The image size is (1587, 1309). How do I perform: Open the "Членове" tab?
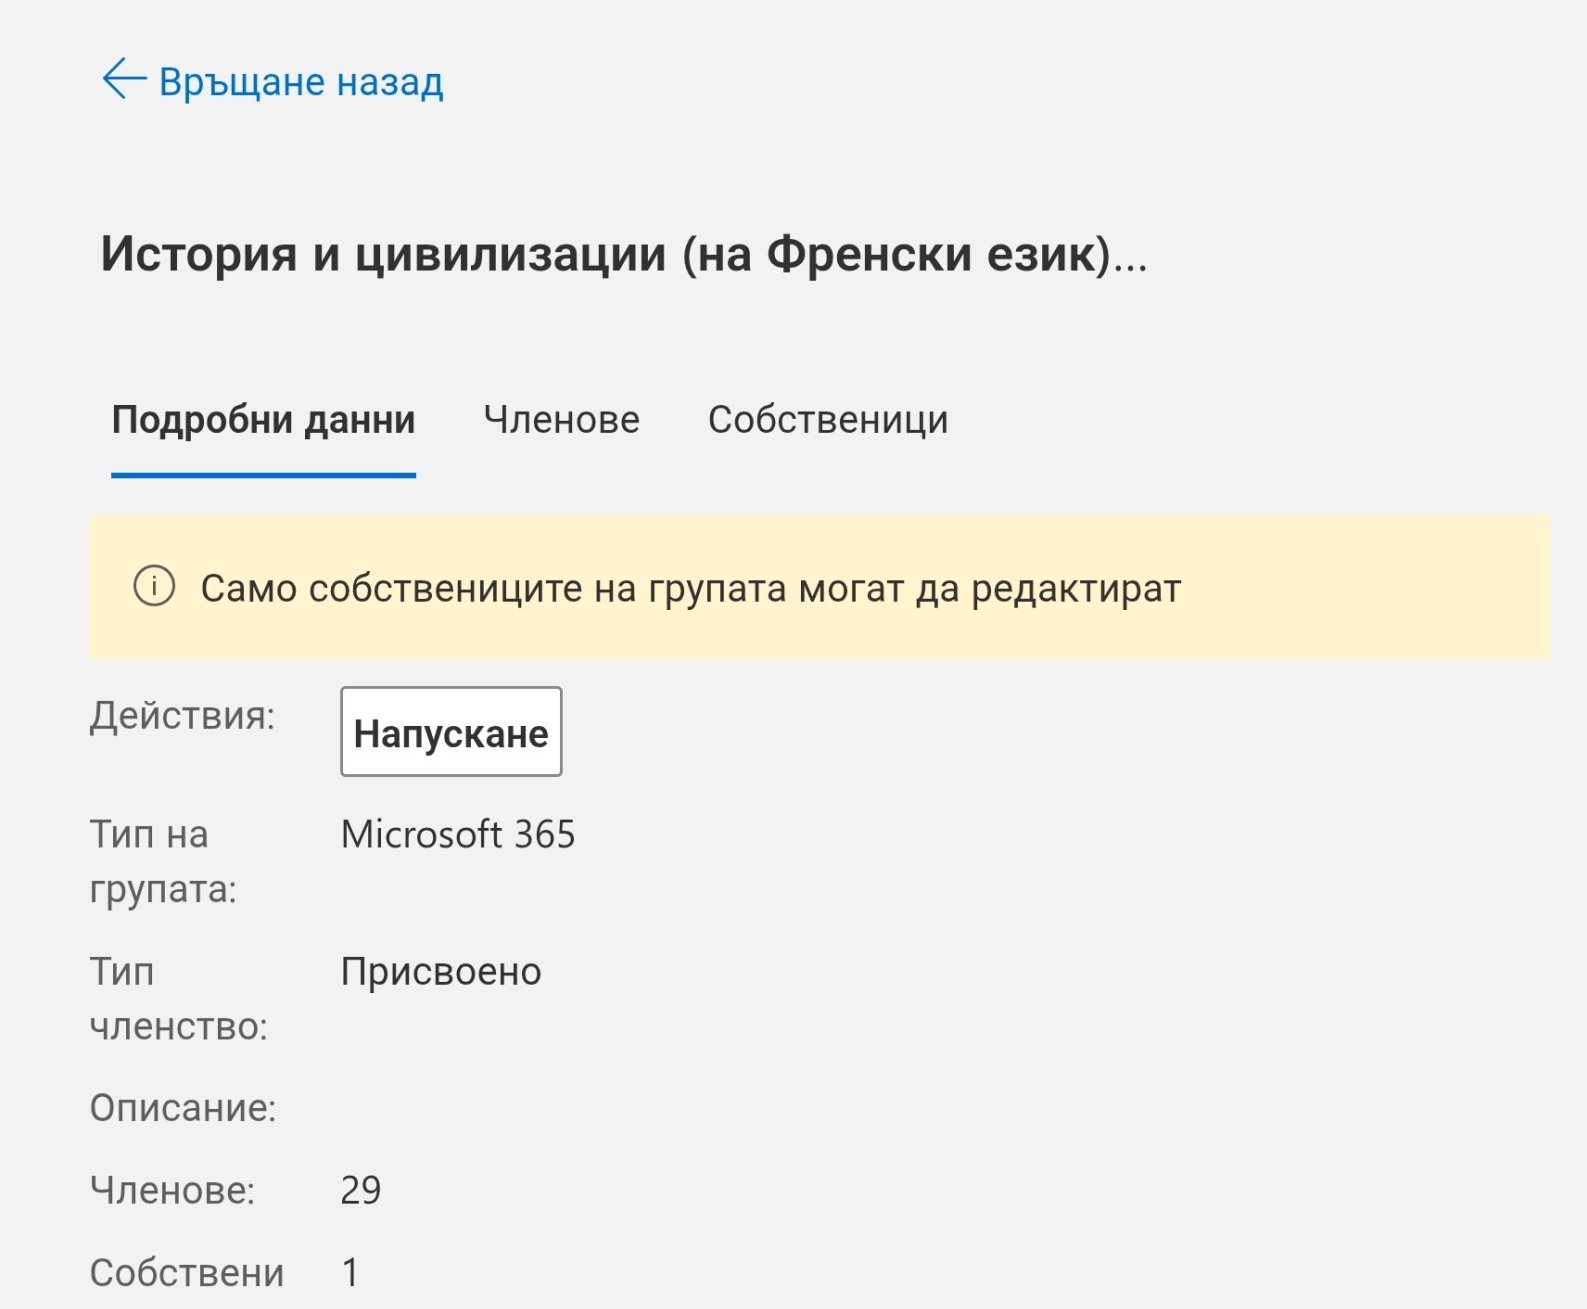(x=561, y=420)
